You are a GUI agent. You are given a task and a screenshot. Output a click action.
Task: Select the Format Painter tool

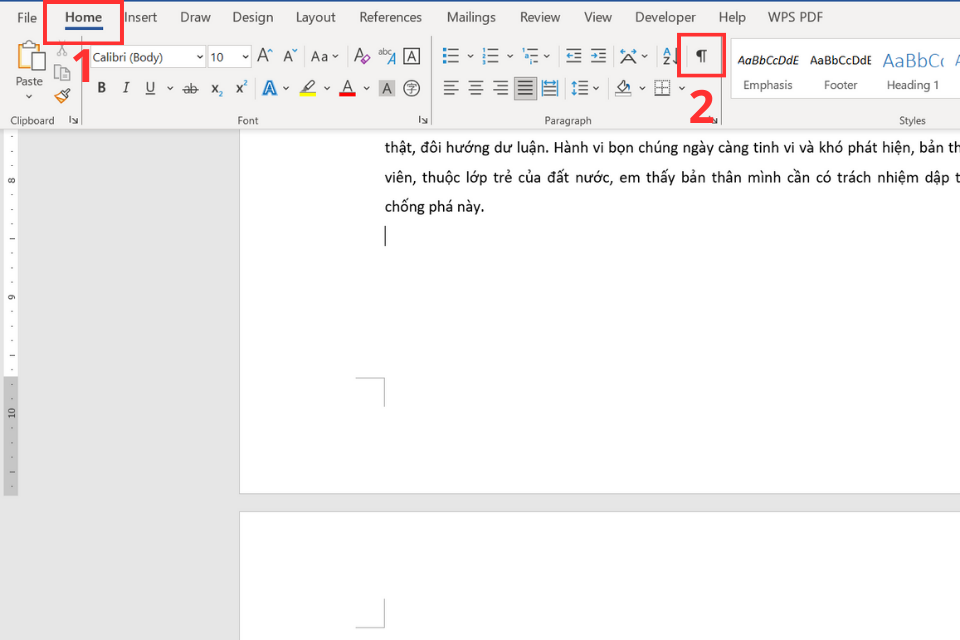[60, 96]
